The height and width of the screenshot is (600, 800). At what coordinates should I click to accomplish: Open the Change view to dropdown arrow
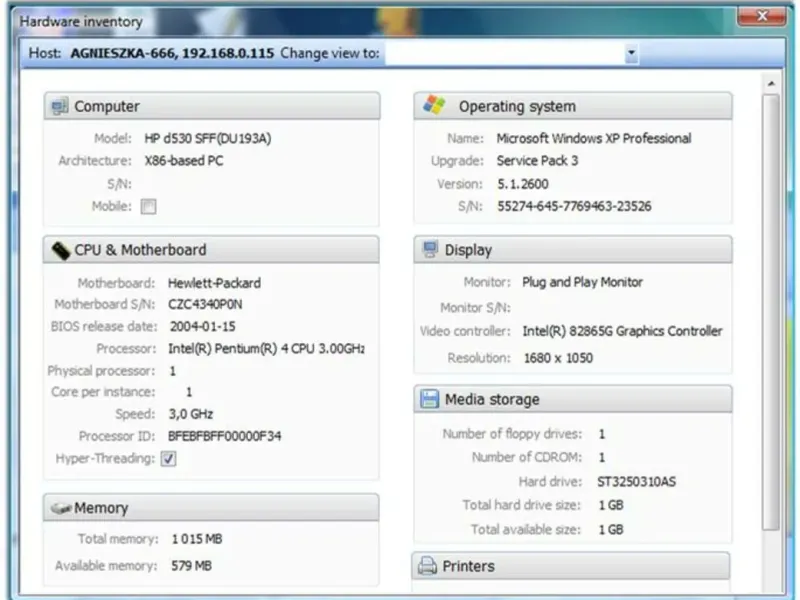point(631,53)
